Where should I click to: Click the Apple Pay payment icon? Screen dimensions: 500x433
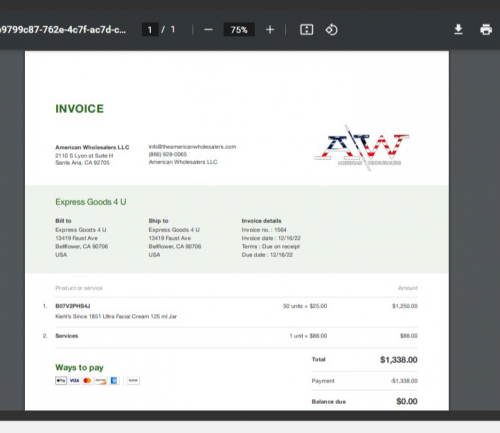click(x=61, y=381)
